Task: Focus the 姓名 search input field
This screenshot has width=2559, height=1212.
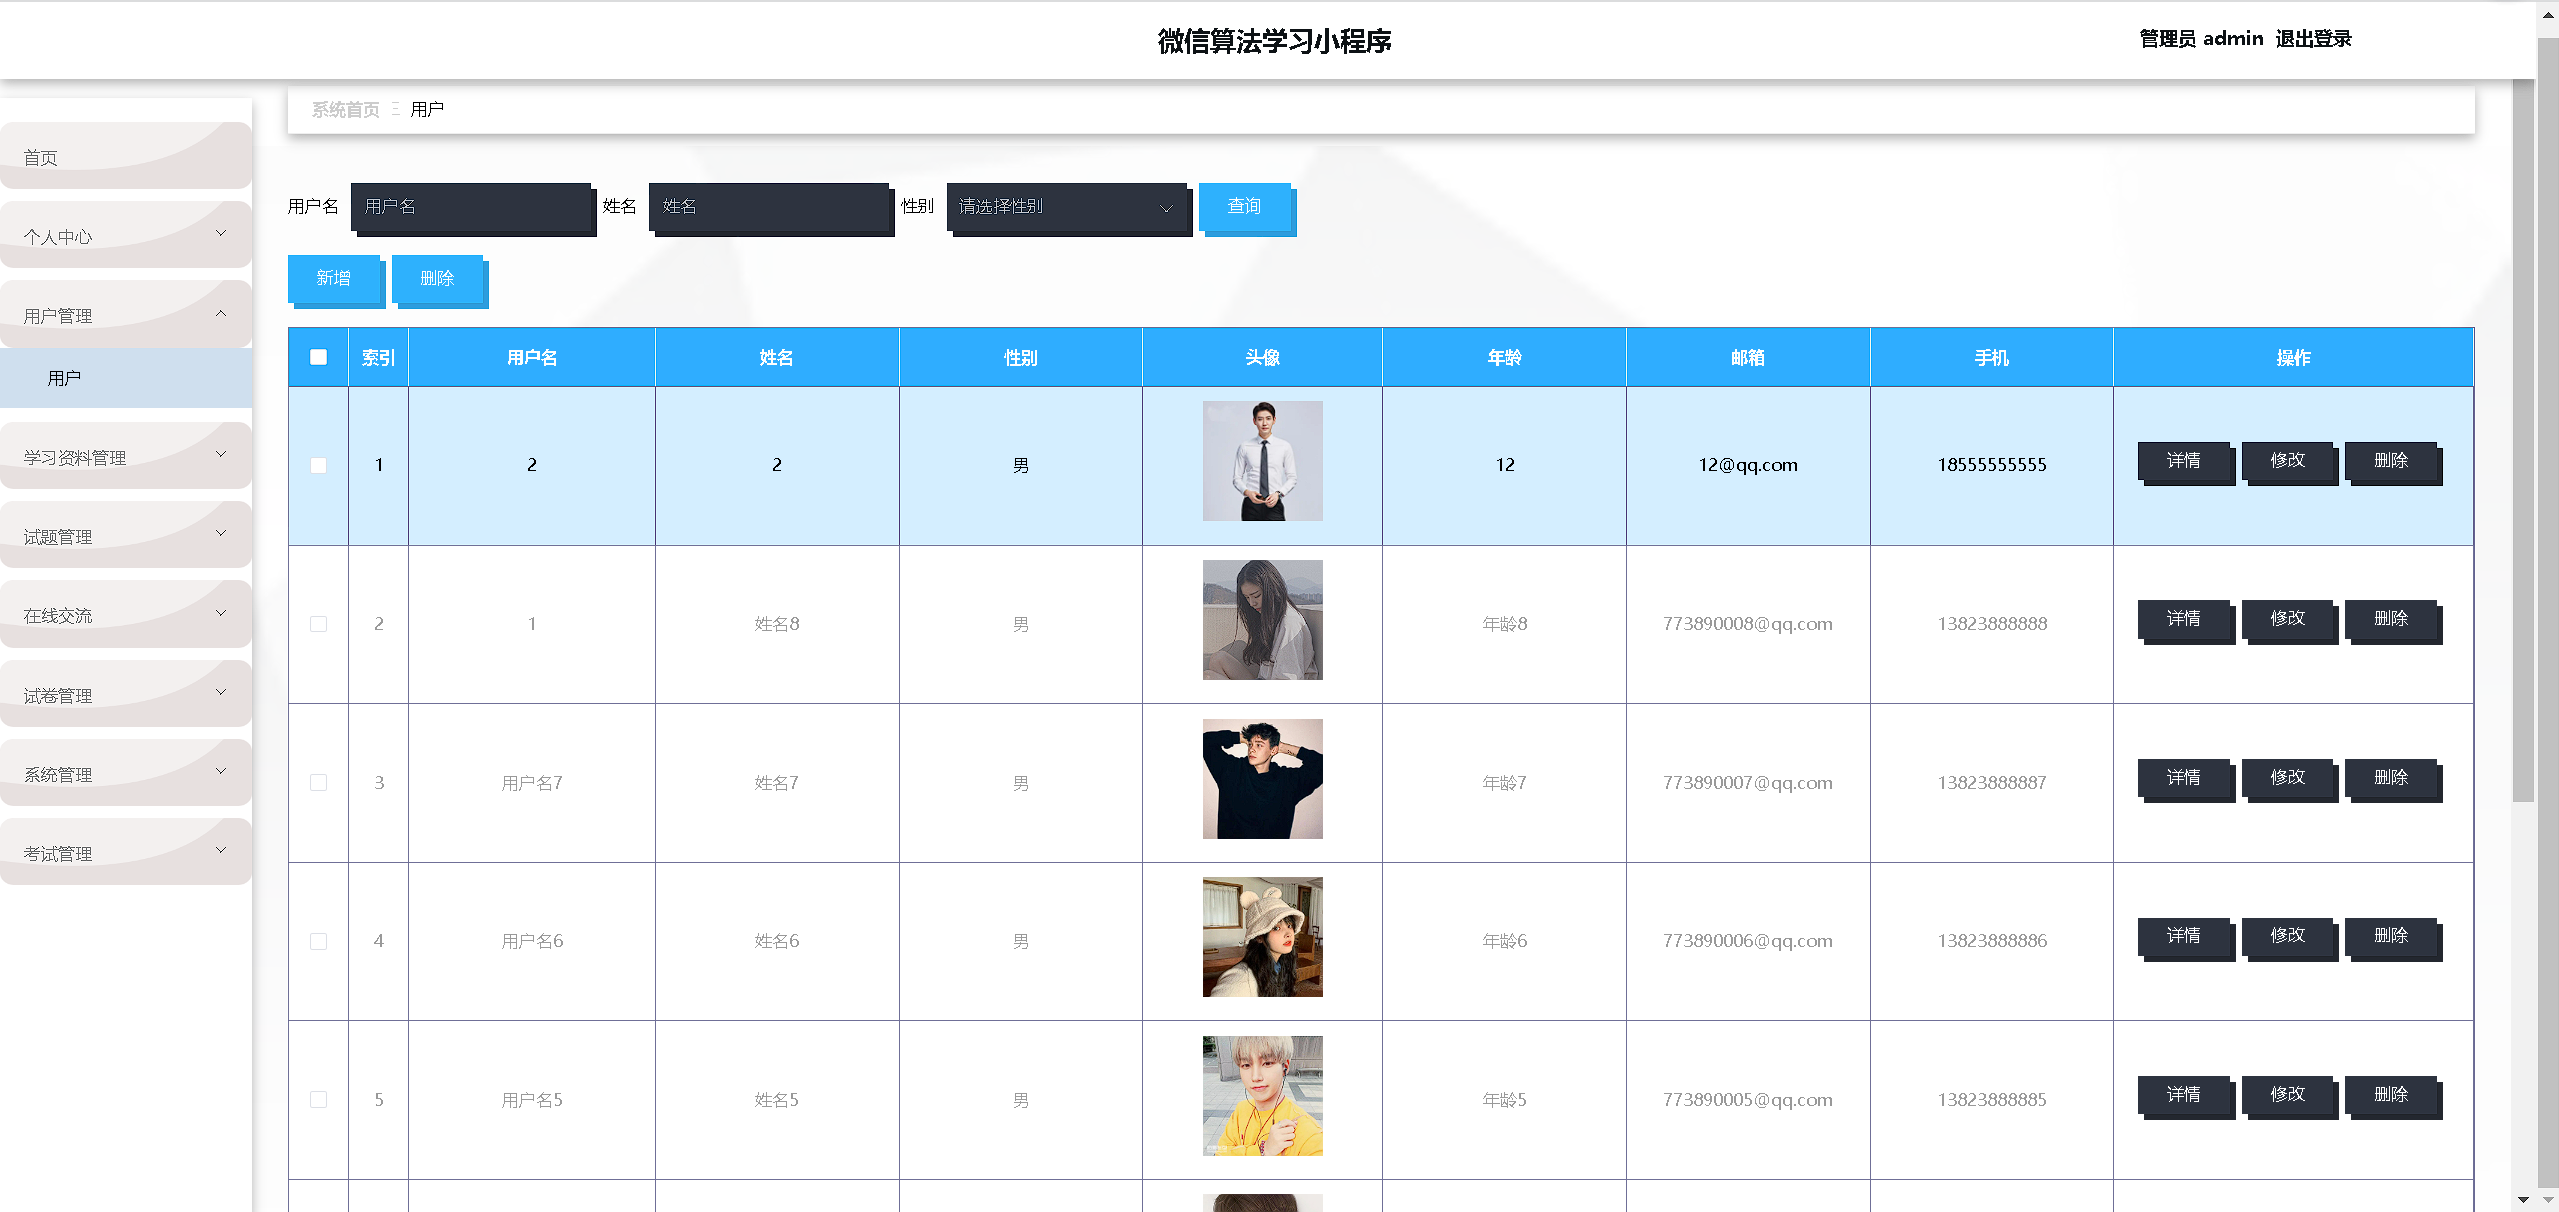Action: tap(769, 207)
